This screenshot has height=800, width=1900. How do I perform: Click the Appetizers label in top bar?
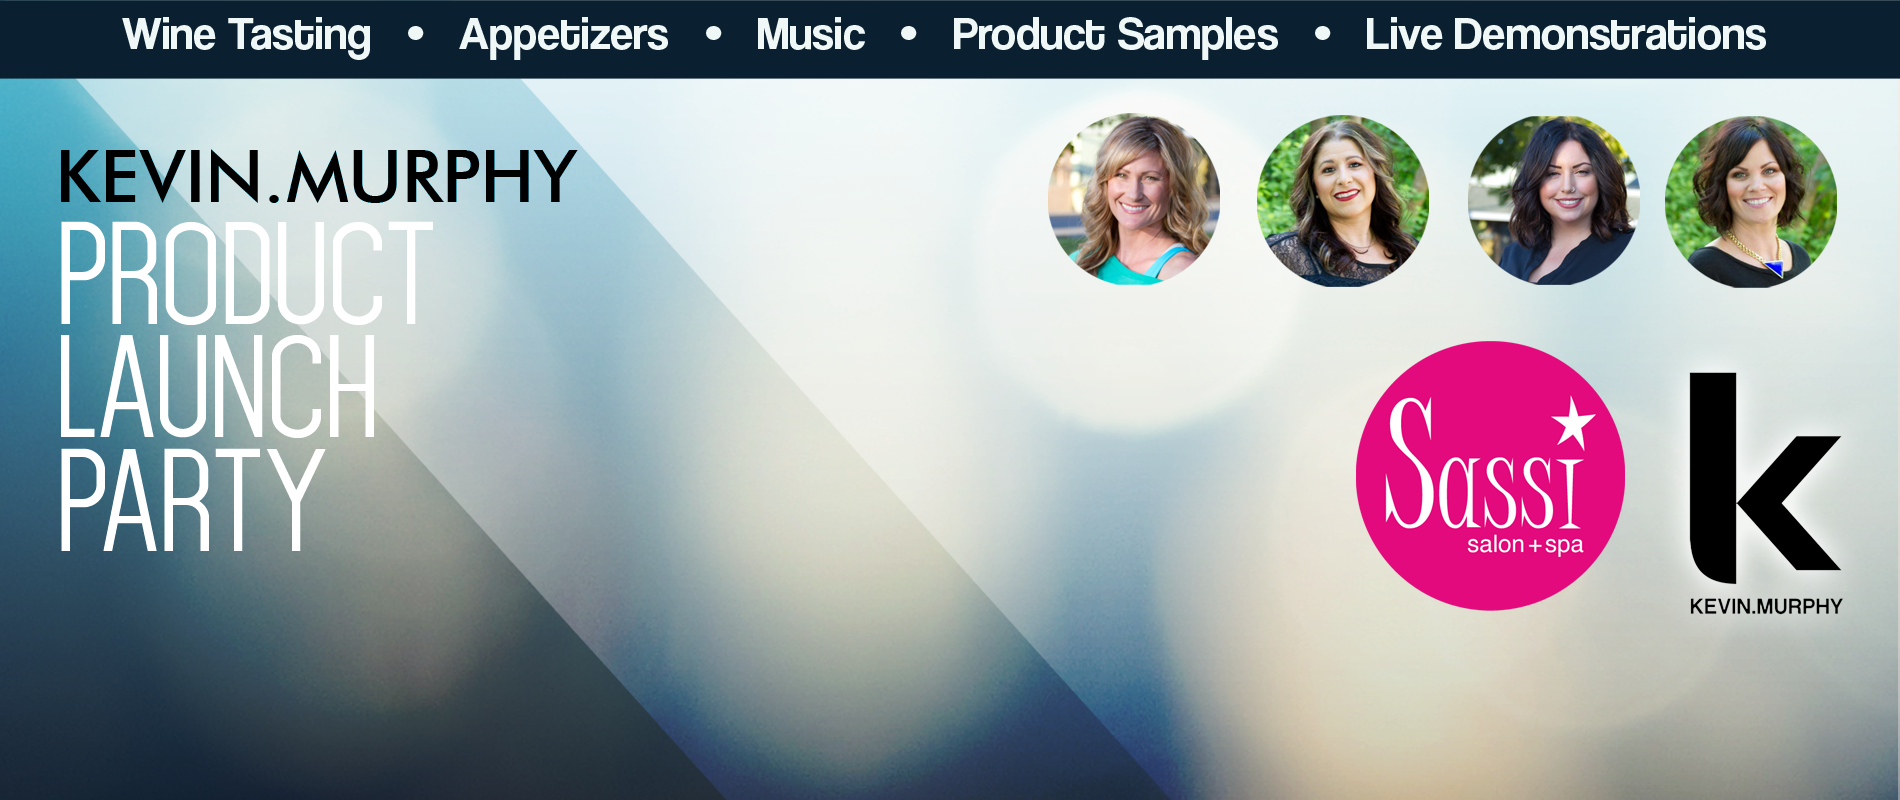pyautogui.click(x=563, y=36)
